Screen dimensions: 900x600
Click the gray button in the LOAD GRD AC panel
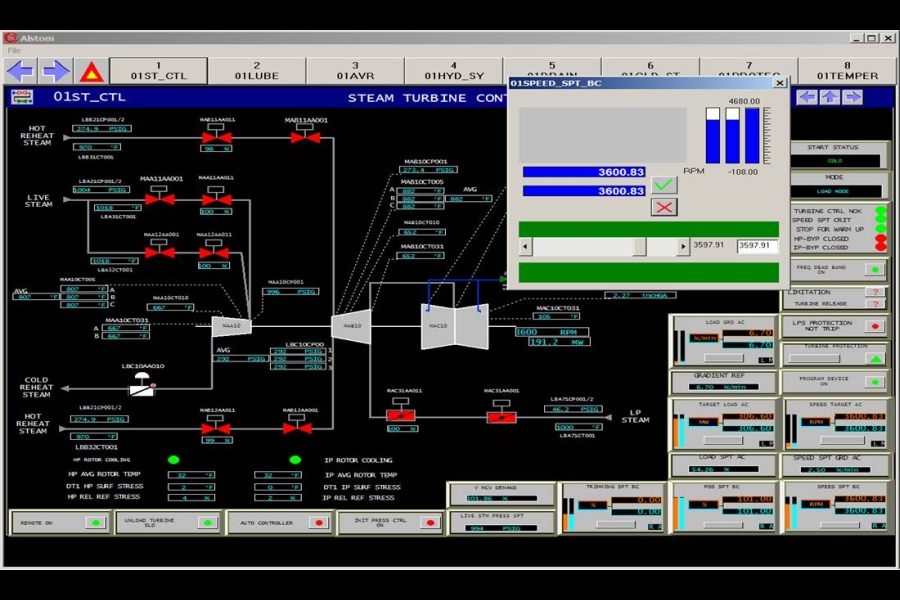pyautogui.click(x=724, y=358)
